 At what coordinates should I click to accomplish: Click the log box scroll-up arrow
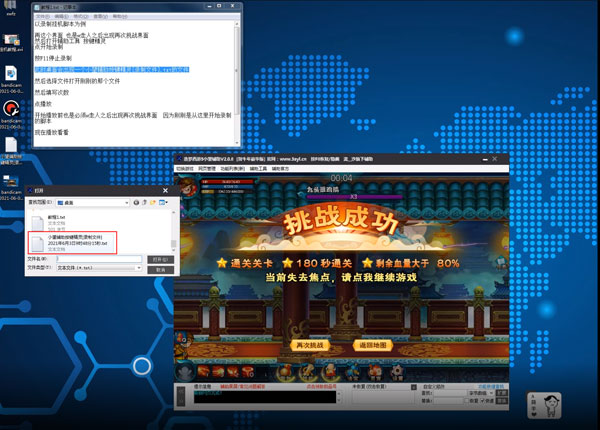click(x=339, y=393)
